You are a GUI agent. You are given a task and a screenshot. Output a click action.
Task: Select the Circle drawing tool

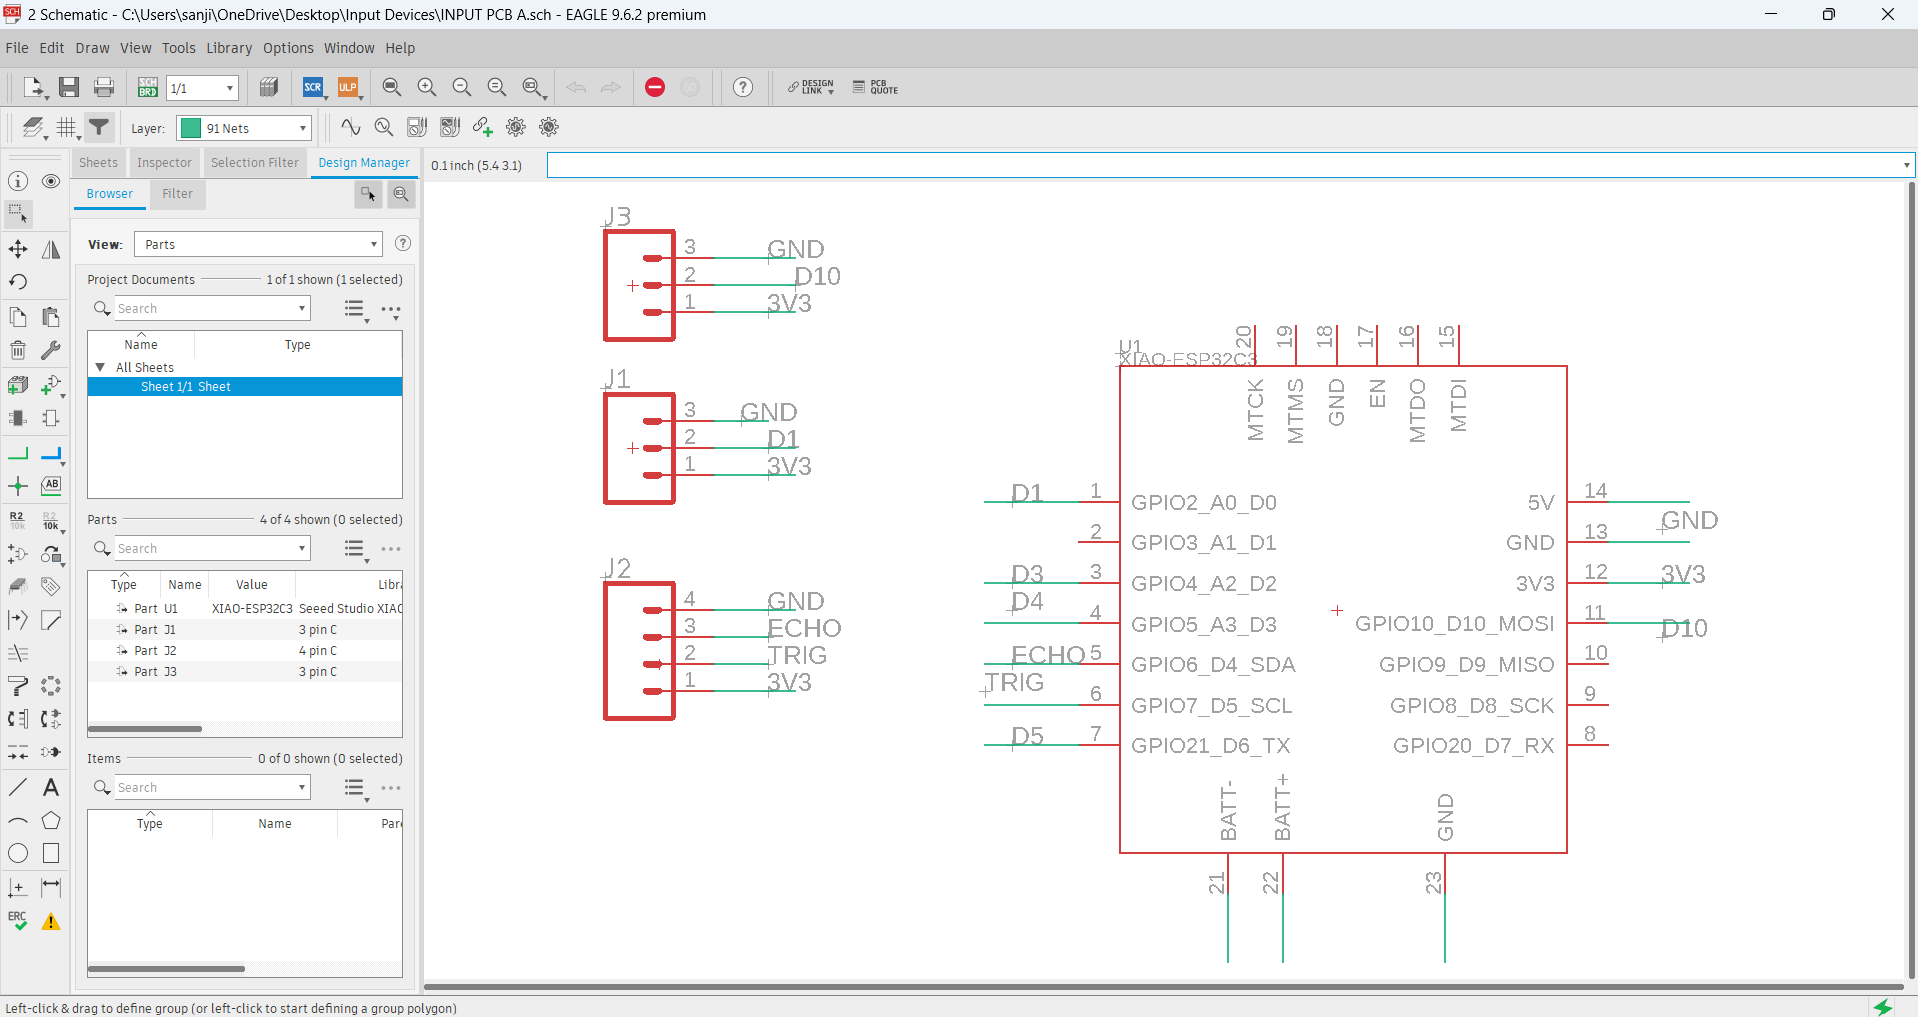click(18, 853)
